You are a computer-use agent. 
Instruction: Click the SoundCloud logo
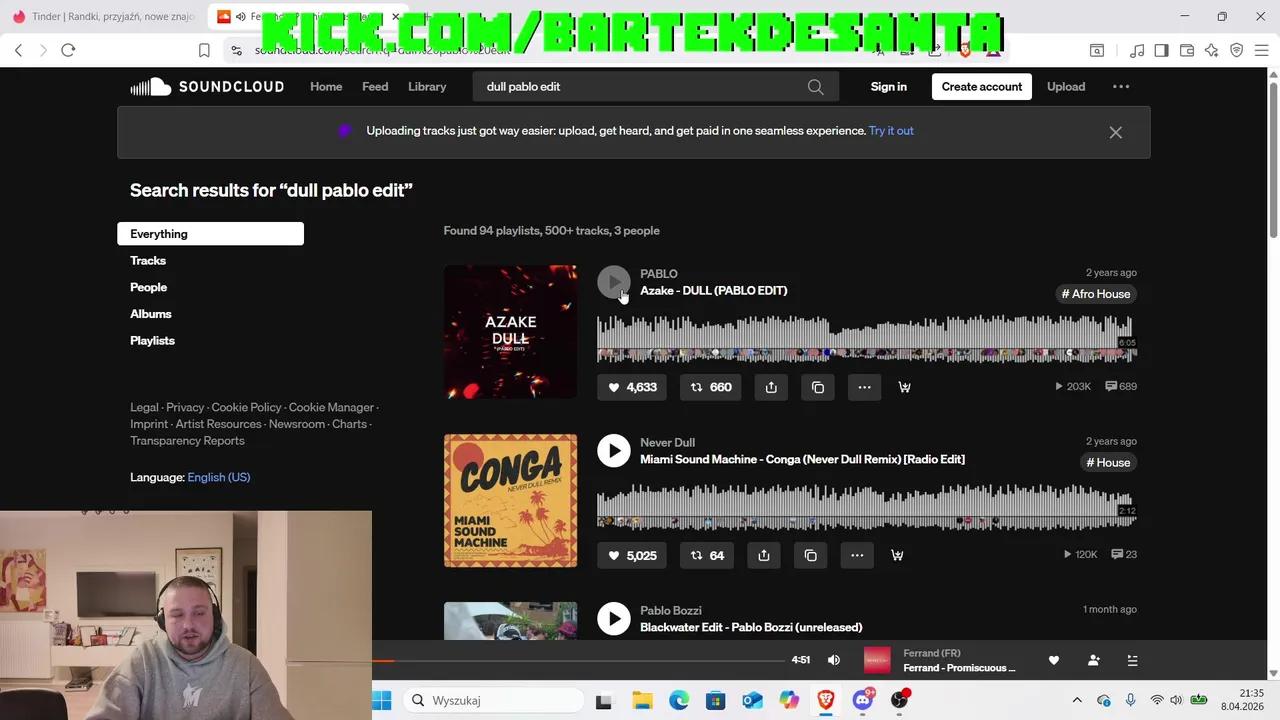point(207,87)
